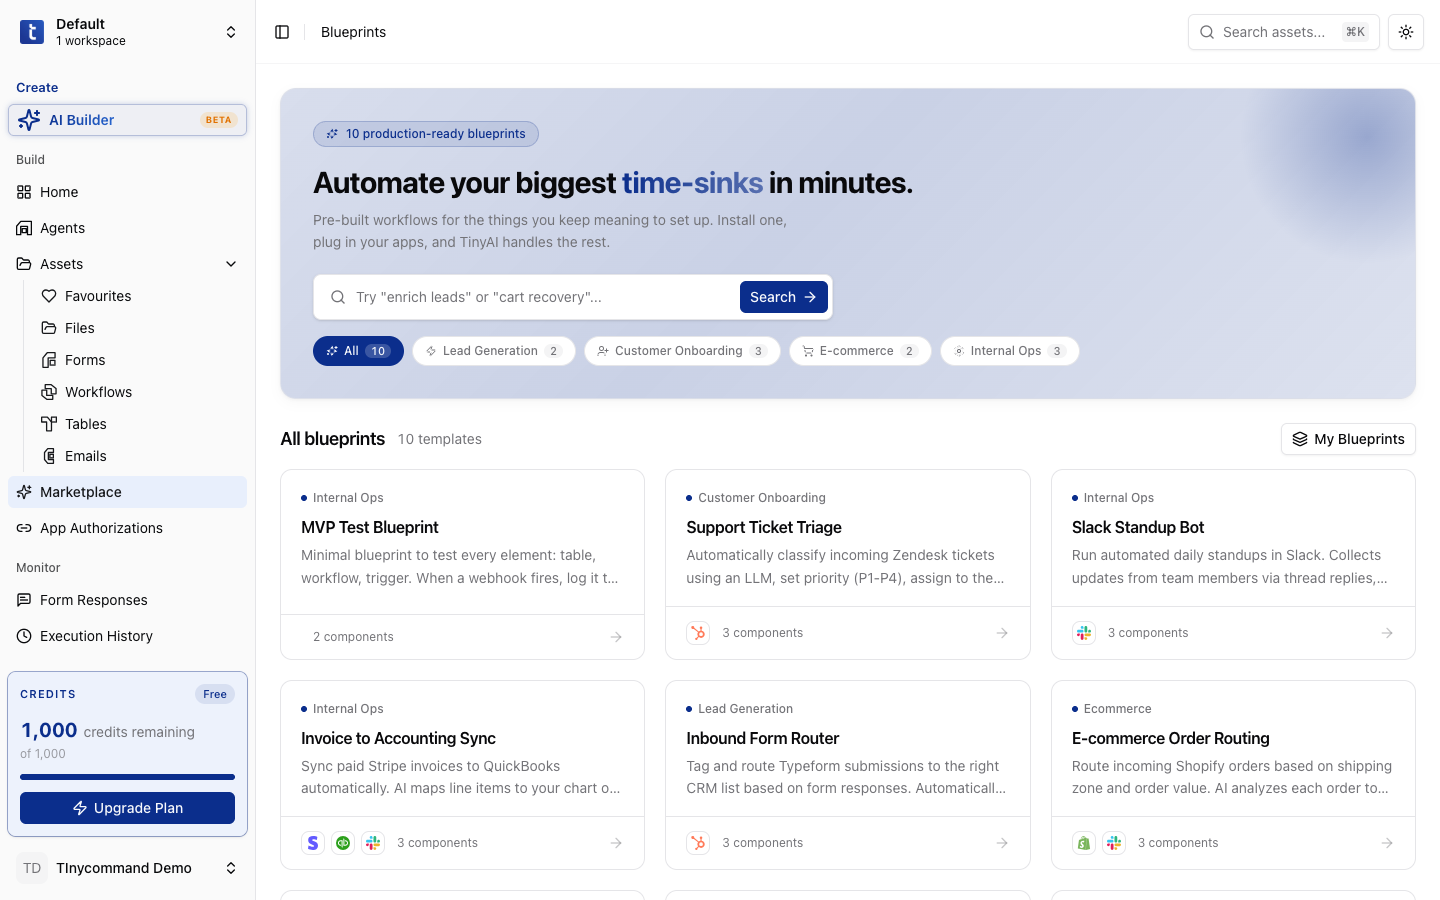Click the arrow on Inbound Form Router card

pyautogui.click(x=1002, y=843)
